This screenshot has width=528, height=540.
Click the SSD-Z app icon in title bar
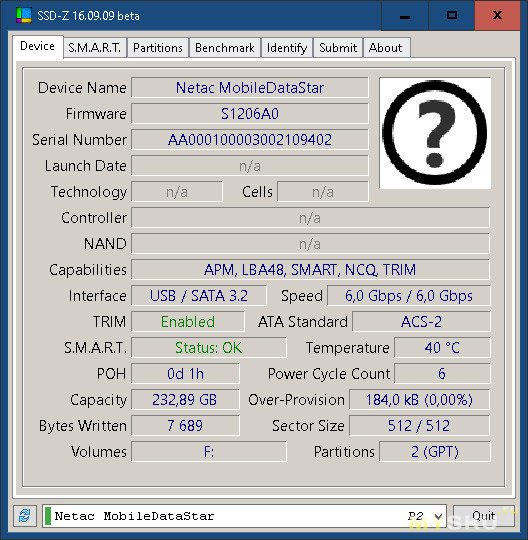pyautogui.click(x=24, y=15)
